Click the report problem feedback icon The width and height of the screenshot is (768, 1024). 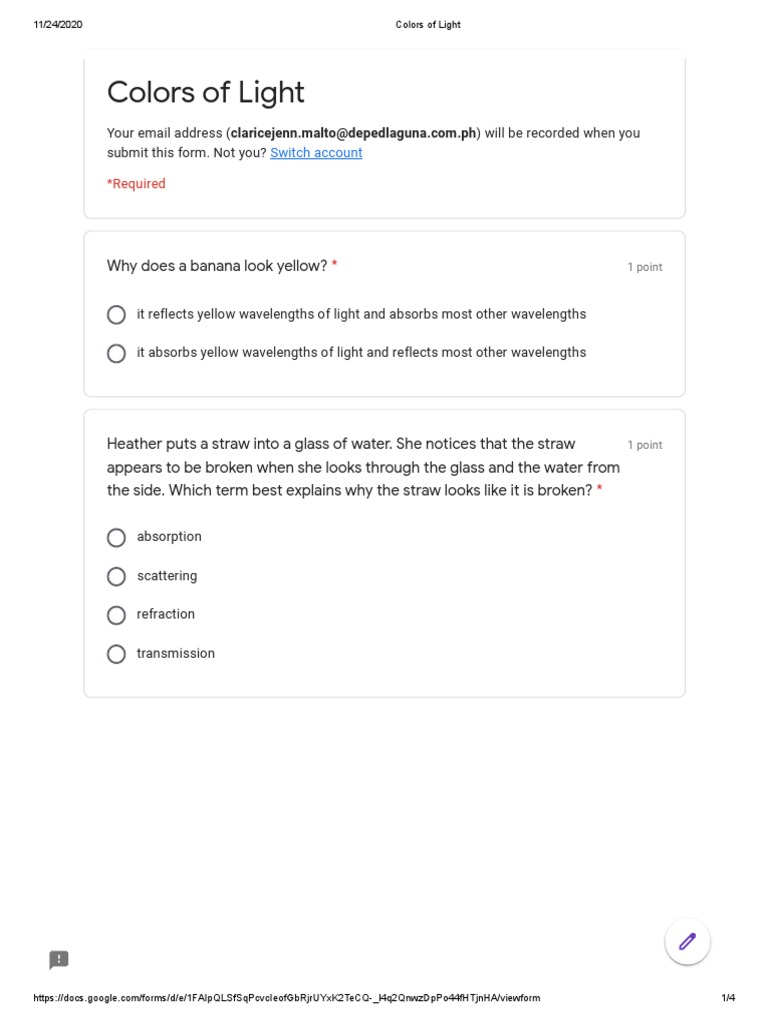tap(59, 960)
